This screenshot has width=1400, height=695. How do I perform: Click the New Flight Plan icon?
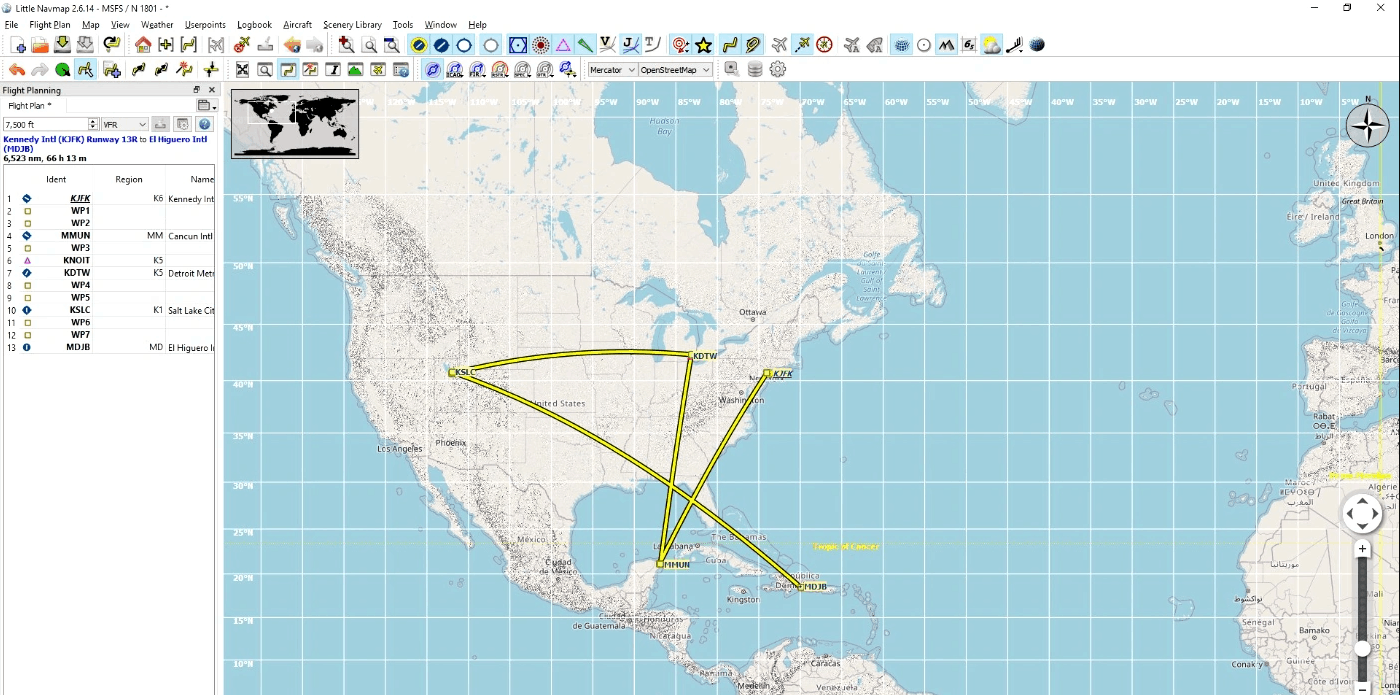[x=18, y=45]
